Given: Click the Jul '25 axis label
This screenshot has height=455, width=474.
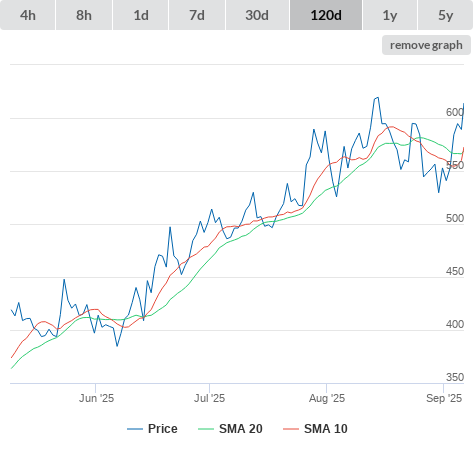Looking at the screenshot, I should click(209, 398).
